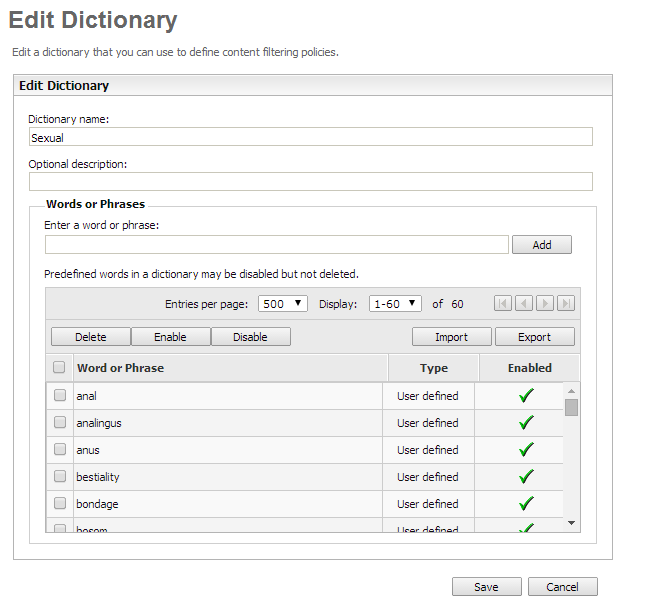648x605 pixels.
Task: Tick the select-all checkbox in table header
Action: coord(59,368)
